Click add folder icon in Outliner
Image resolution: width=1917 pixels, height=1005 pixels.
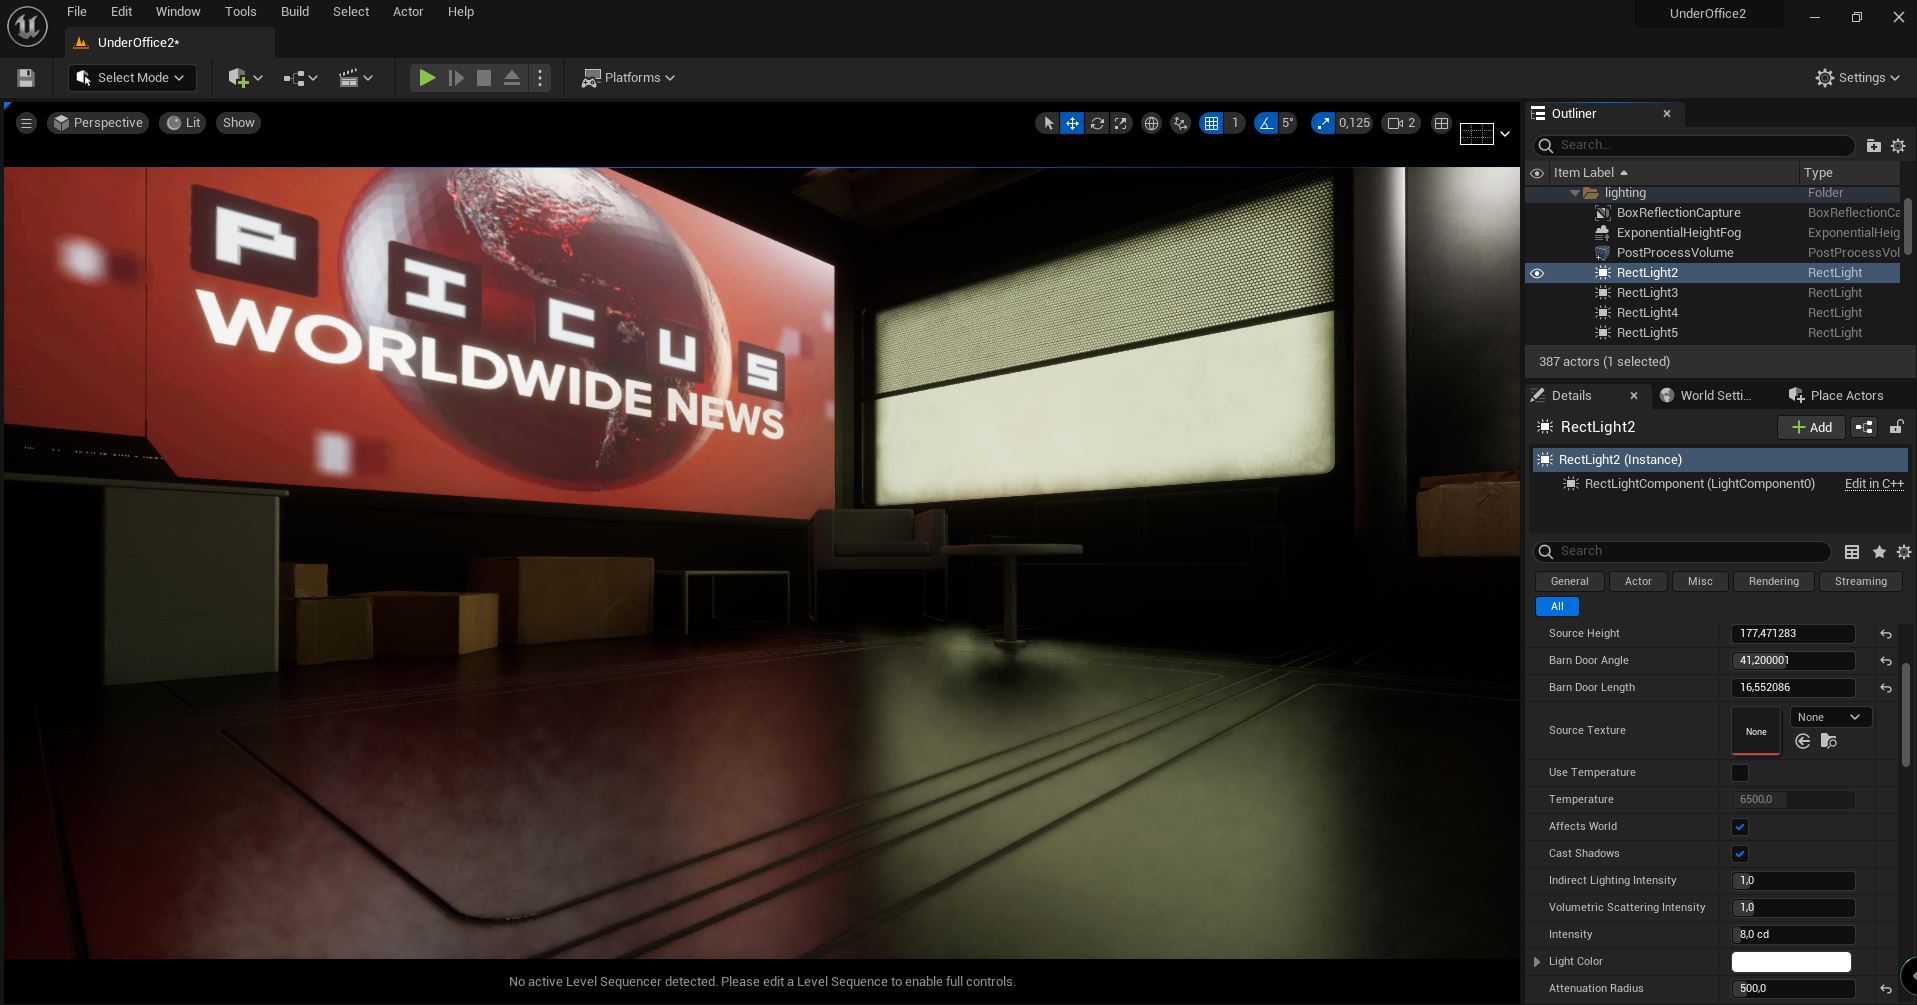[x=1874, y=145]
